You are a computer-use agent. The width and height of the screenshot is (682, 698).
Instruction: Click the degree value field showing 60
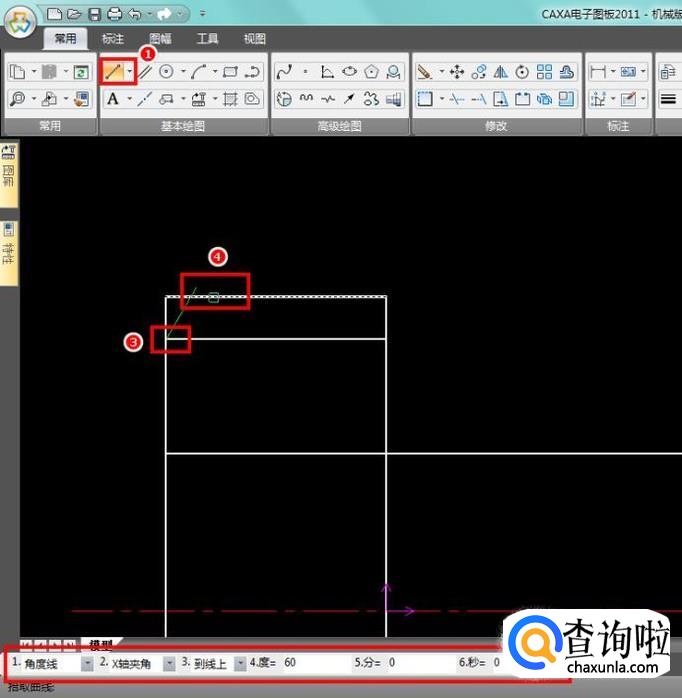click(x=312, y=663)
